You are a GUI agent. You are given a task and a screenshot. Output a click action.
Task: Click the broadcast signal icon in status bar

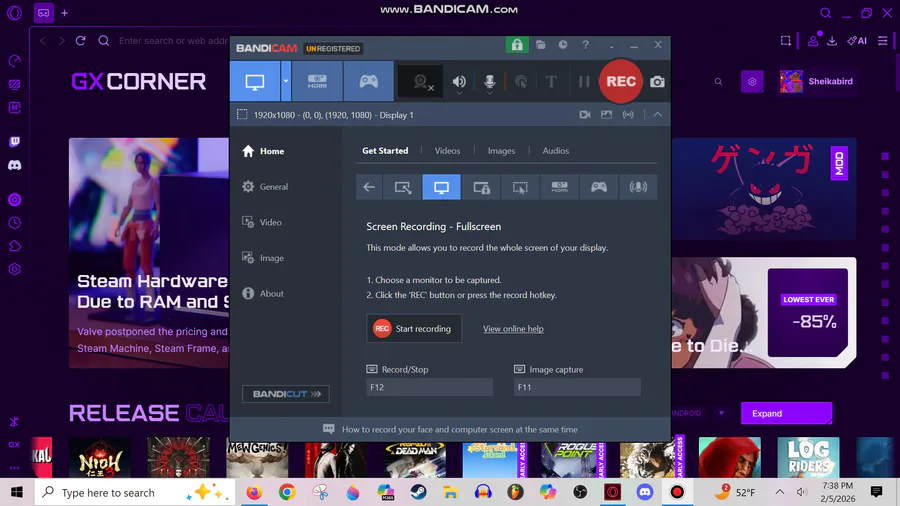click(628, 115)
